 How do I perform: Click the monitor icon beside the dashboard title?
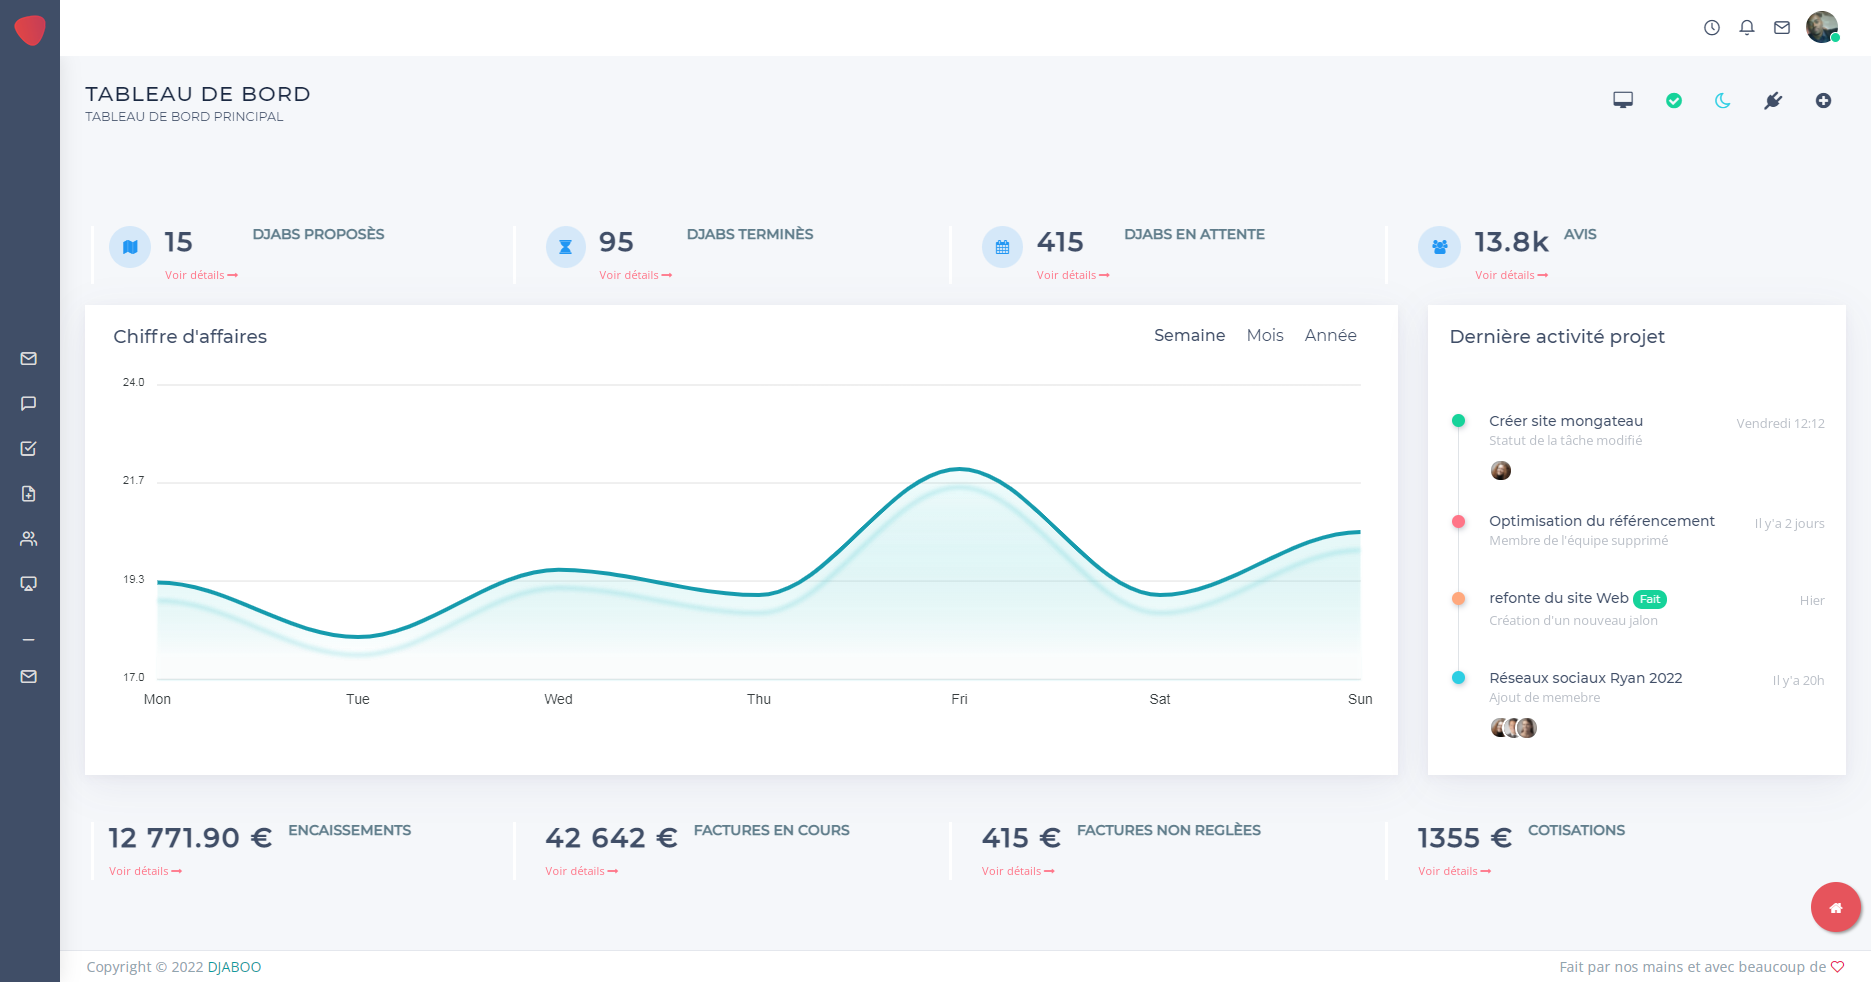[1623, 100]
